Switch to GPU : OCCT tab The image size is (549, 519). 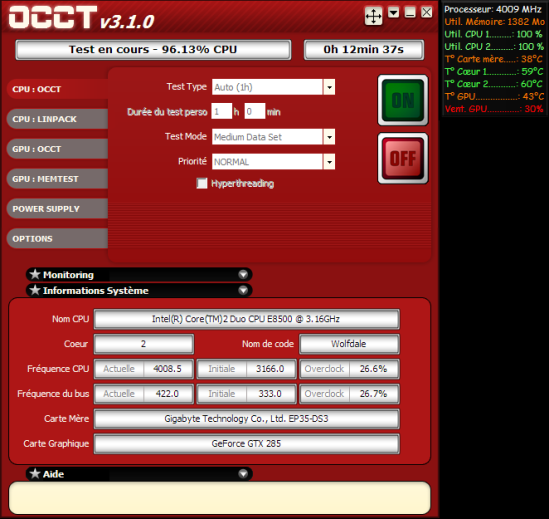(58, 149)
